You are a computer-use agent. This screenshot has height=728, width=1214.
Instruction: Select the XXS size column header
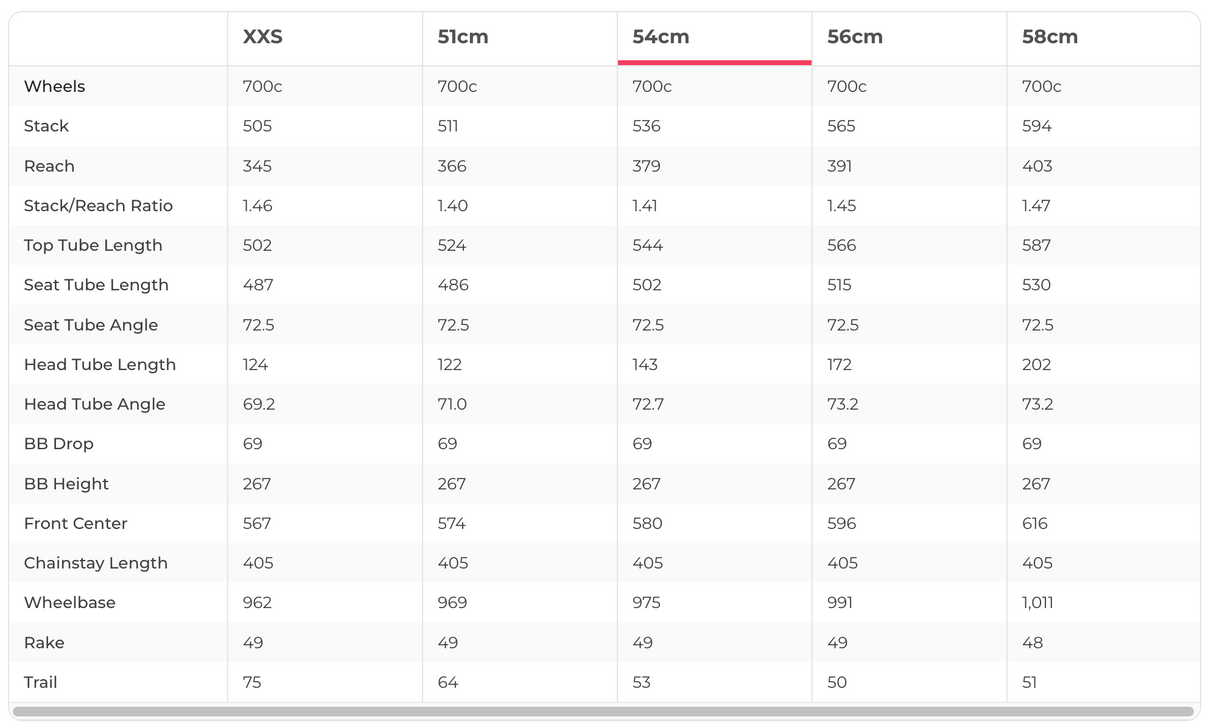click(263, 37)
